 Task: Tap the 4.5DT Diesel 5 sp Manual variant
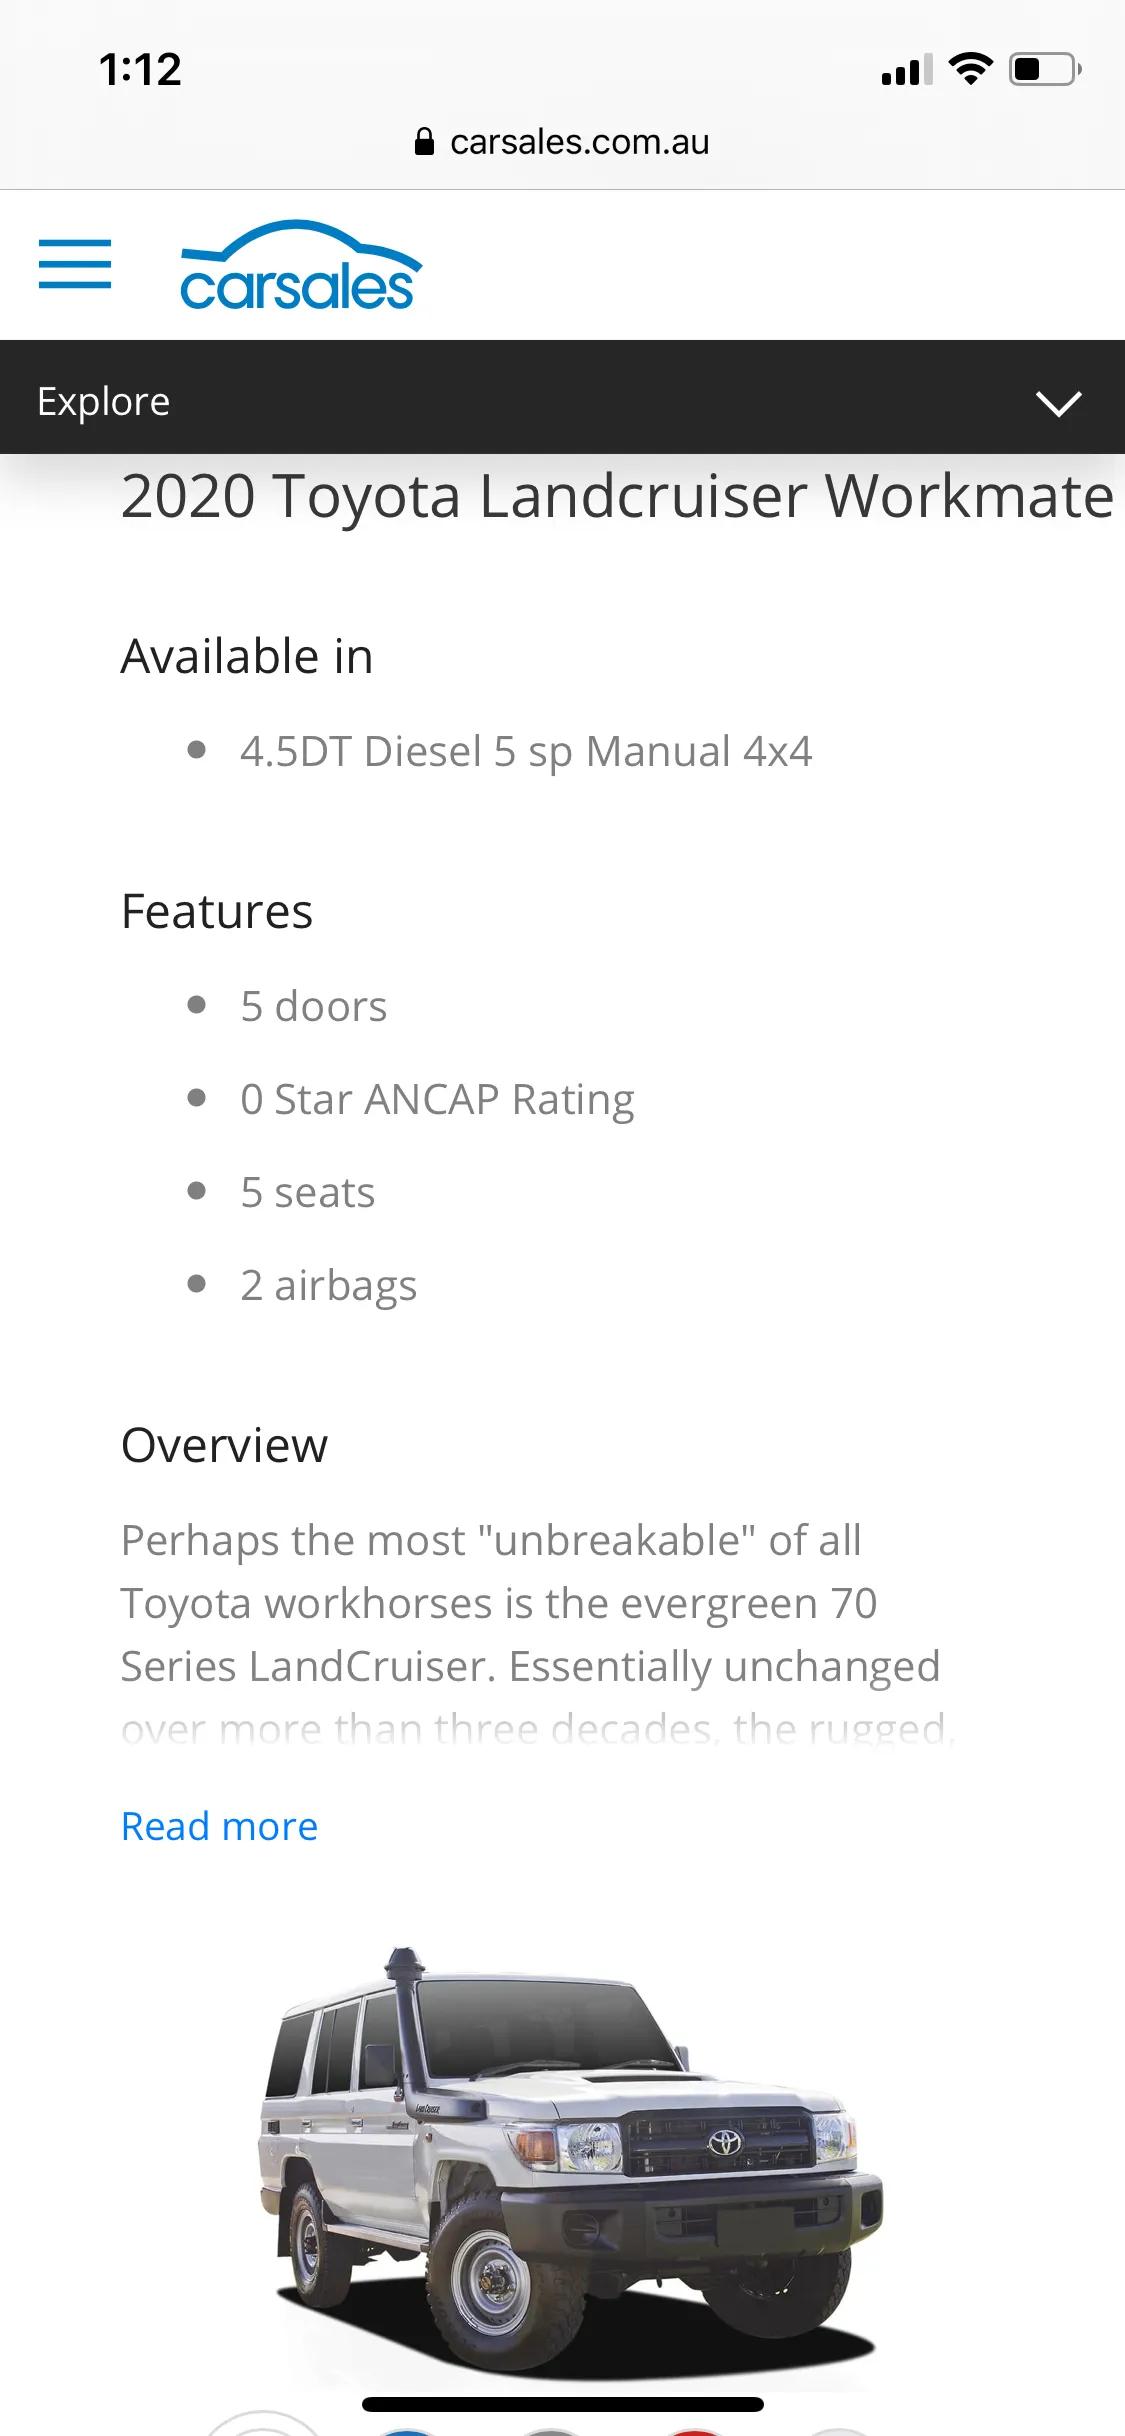tap(526, 751)
